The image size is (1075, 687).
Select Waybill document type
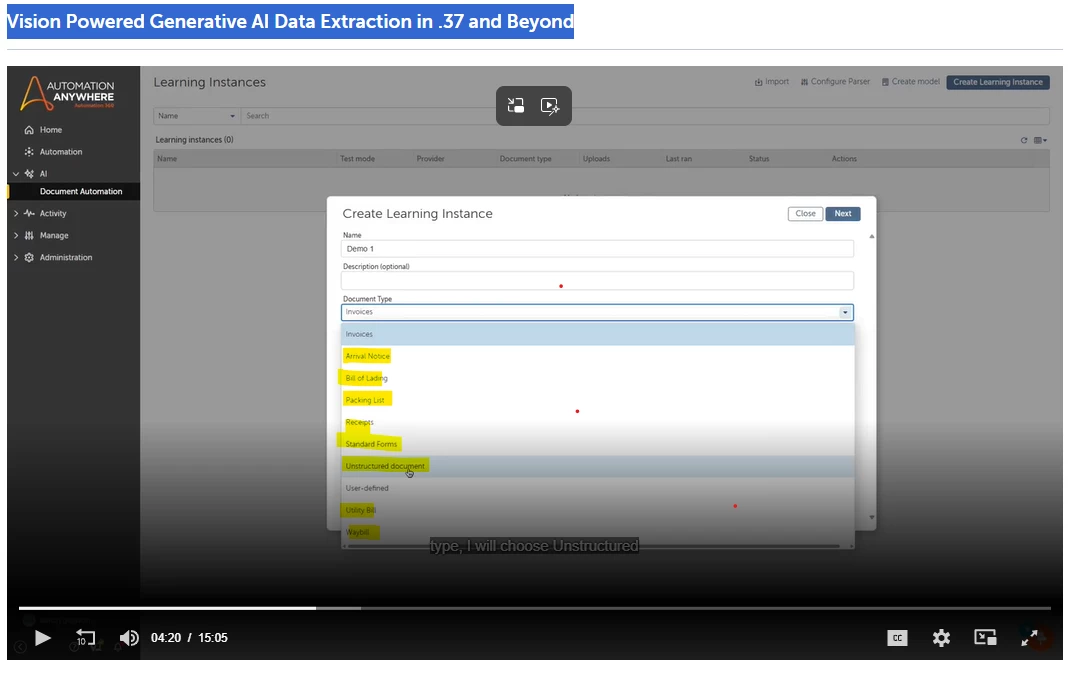point(597,532)
